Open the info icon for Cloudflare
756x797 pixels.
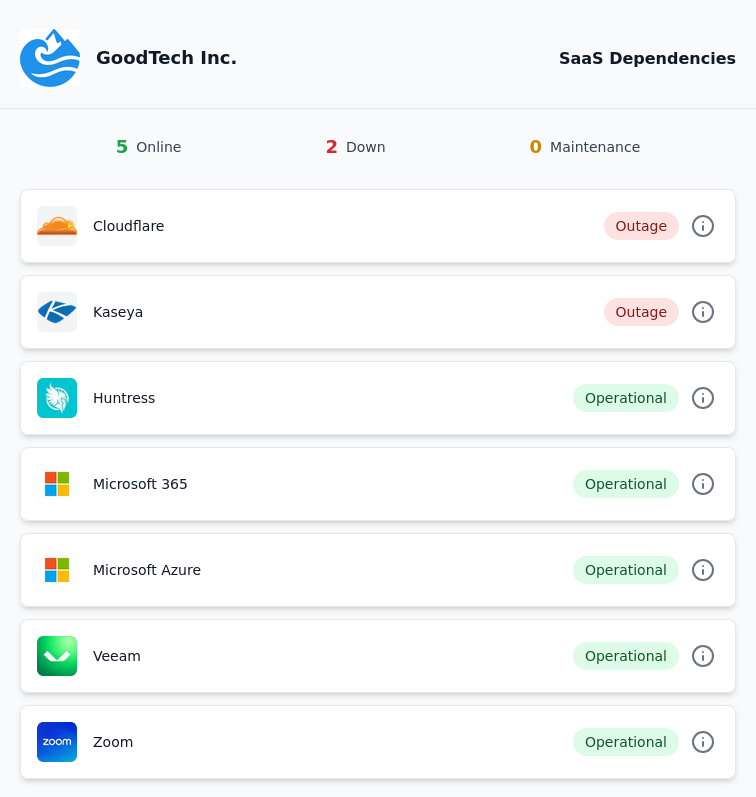point(703,226)
